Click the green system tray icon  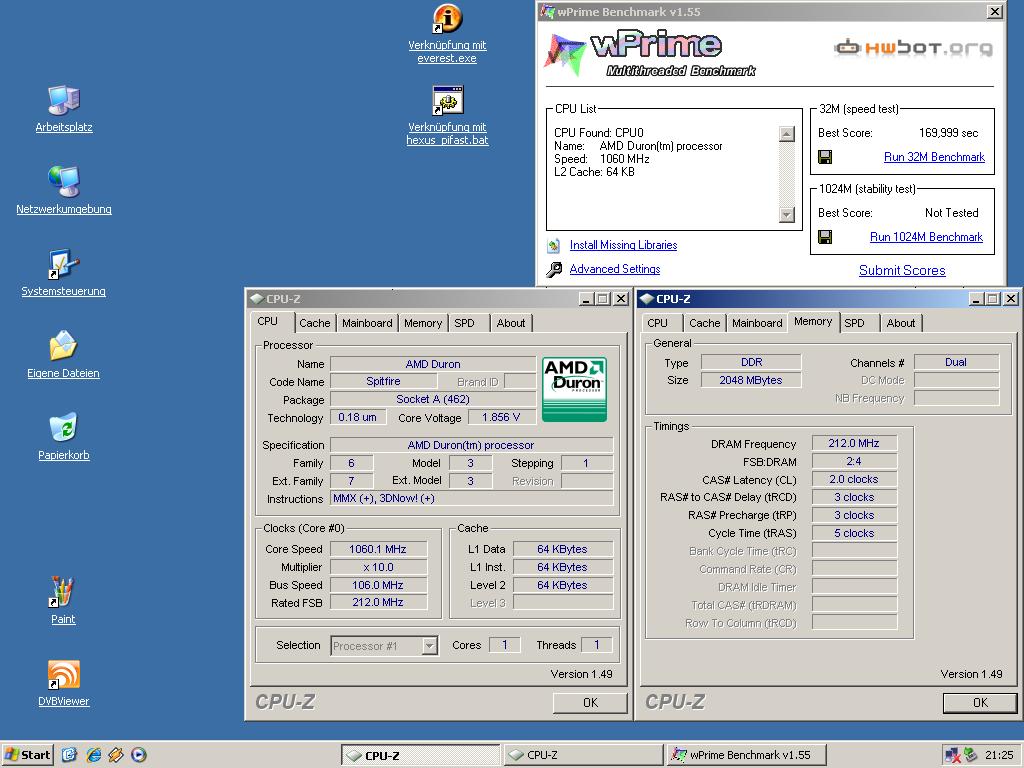pos(971,755)
